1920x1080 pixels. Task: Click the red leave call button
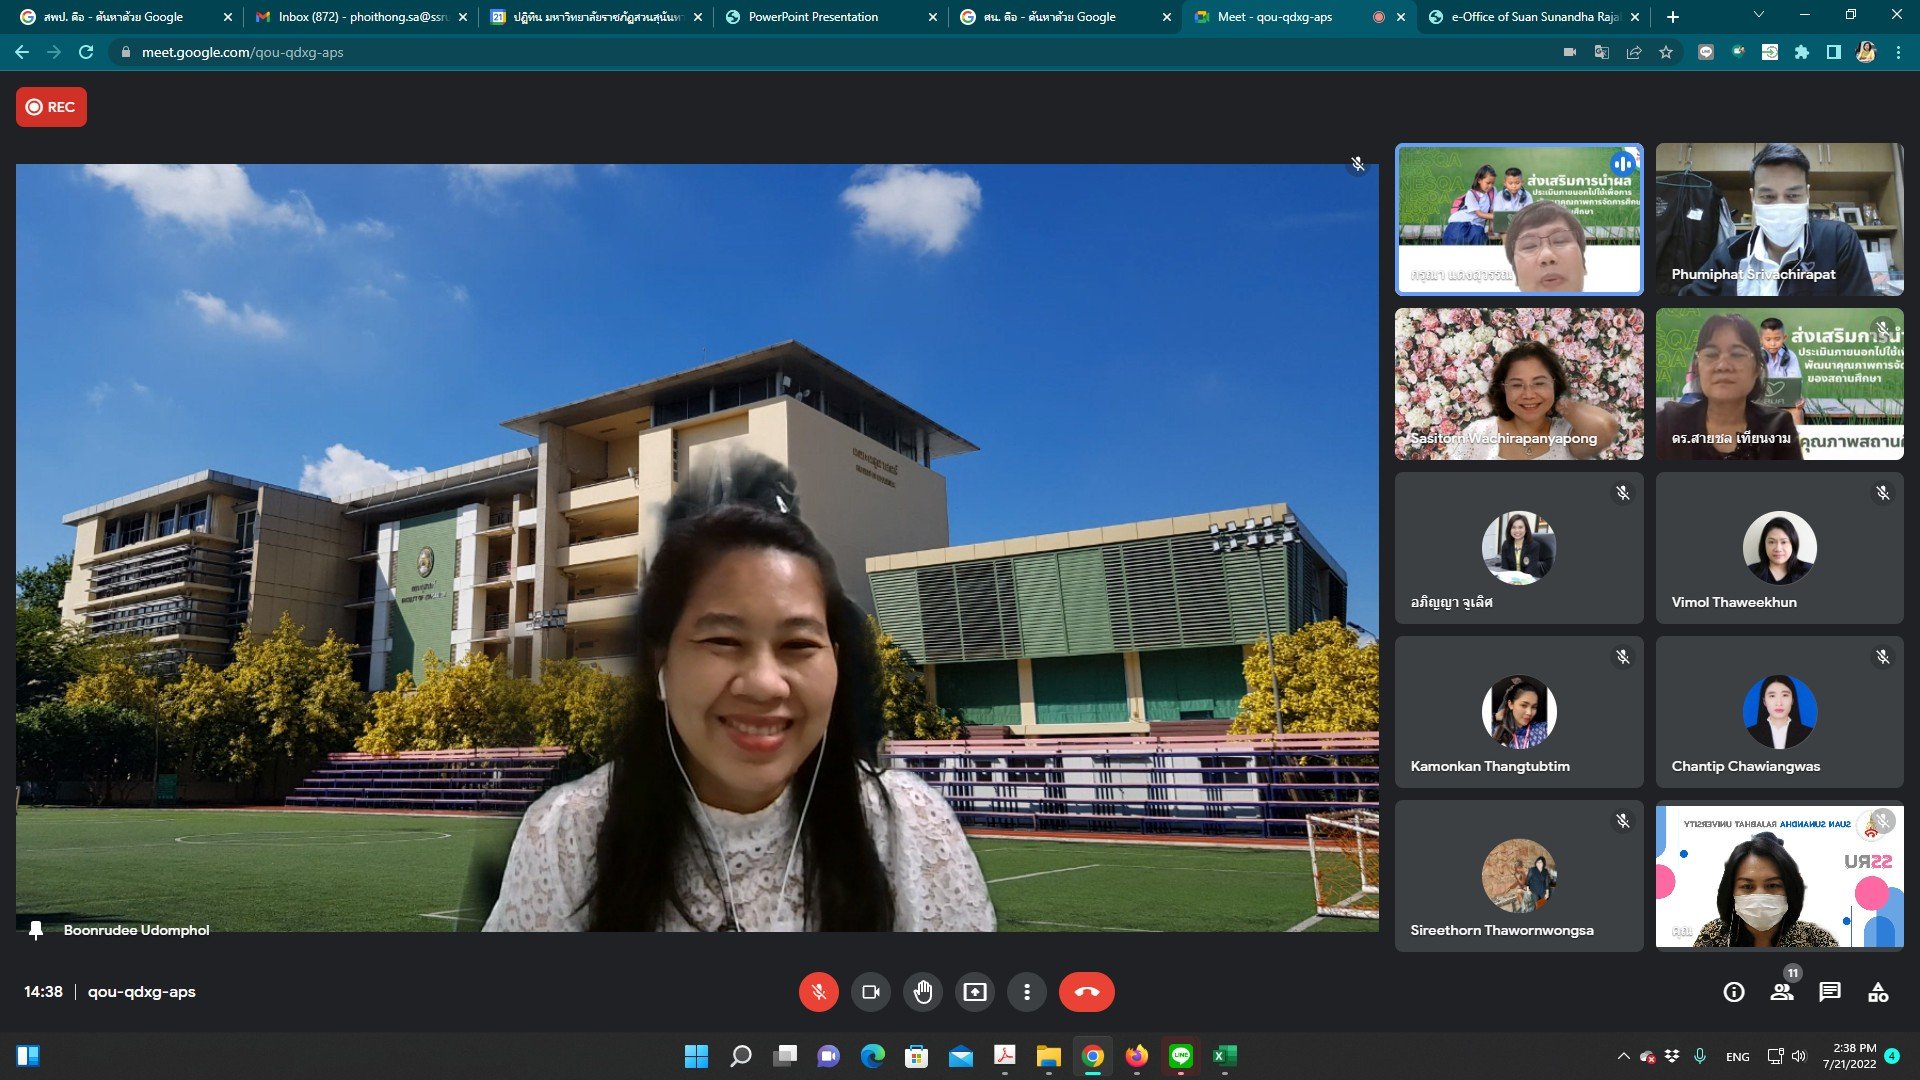[1086, 992]
